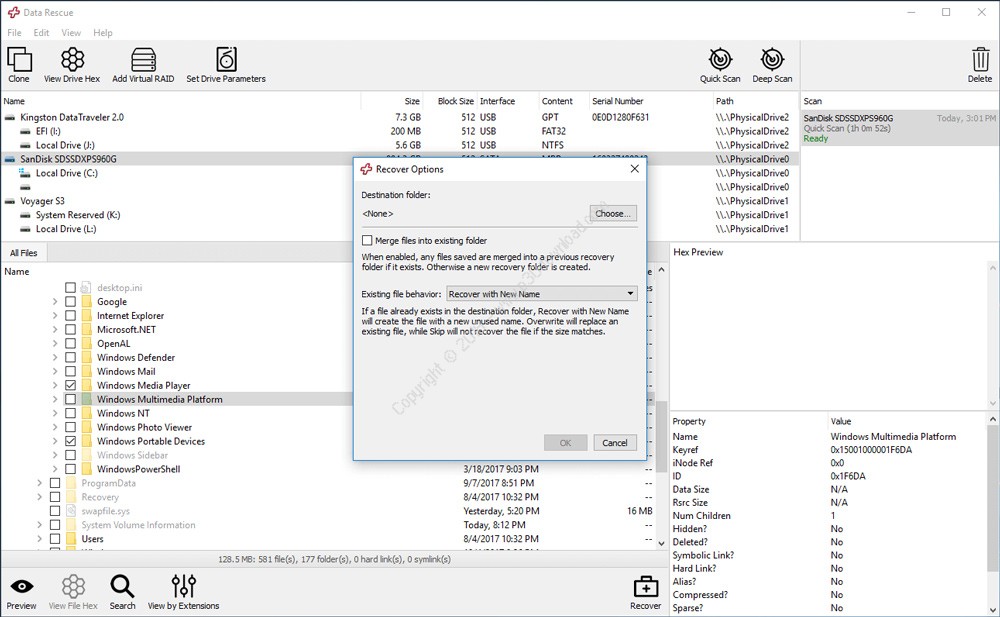Click the Size column header
This screenshot has width=1000, height=617.
[x=412, y=101]
